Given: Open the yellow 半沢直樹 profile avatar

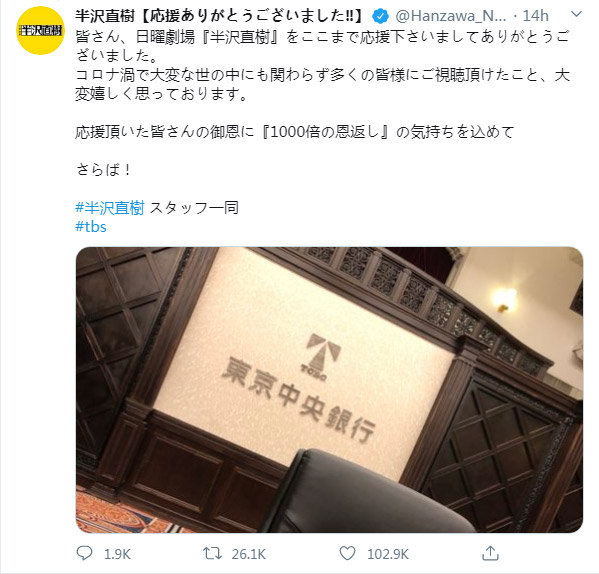Looking at the screenshot, I should tap(40, 31).
